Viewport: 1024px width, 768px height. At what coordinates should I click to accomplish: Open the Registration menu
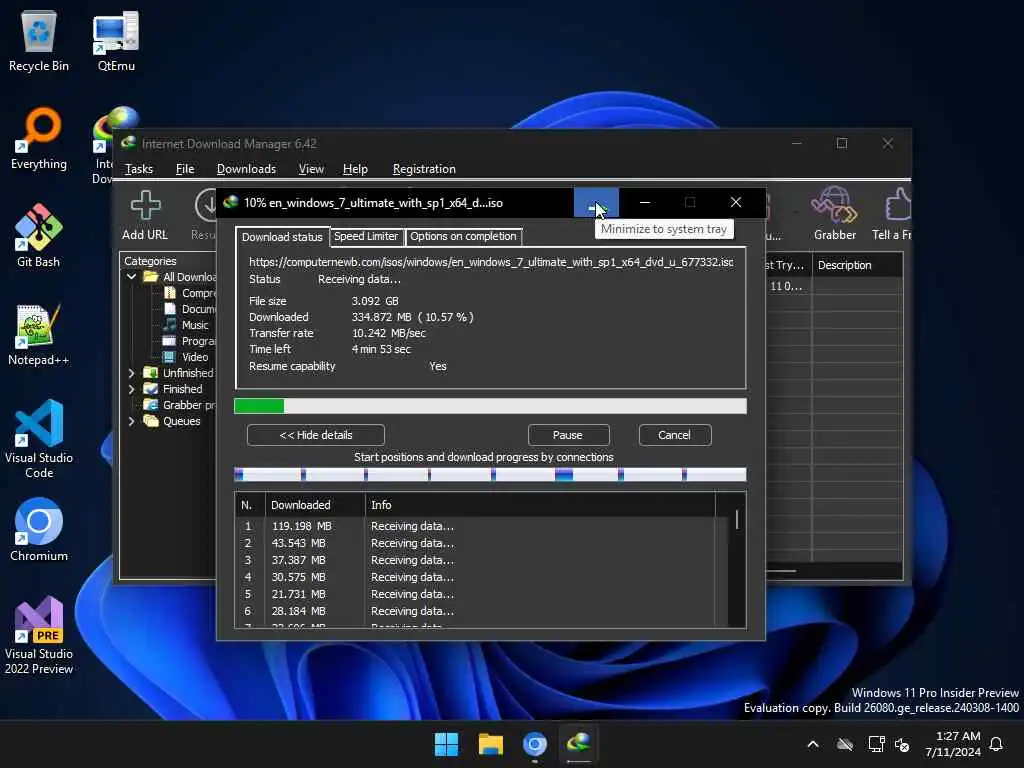424,169
